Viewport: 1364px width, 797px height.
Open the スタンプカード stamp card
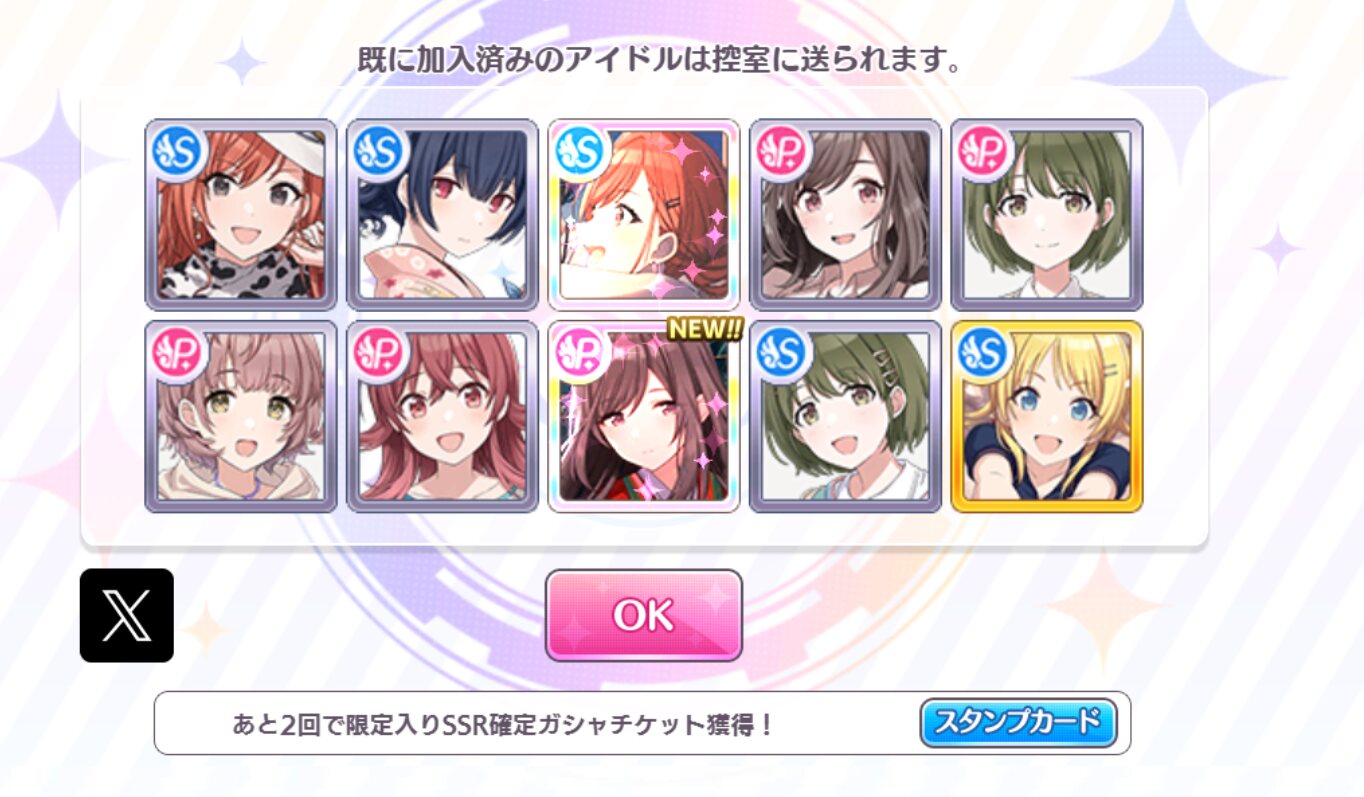pos(1018,722)
